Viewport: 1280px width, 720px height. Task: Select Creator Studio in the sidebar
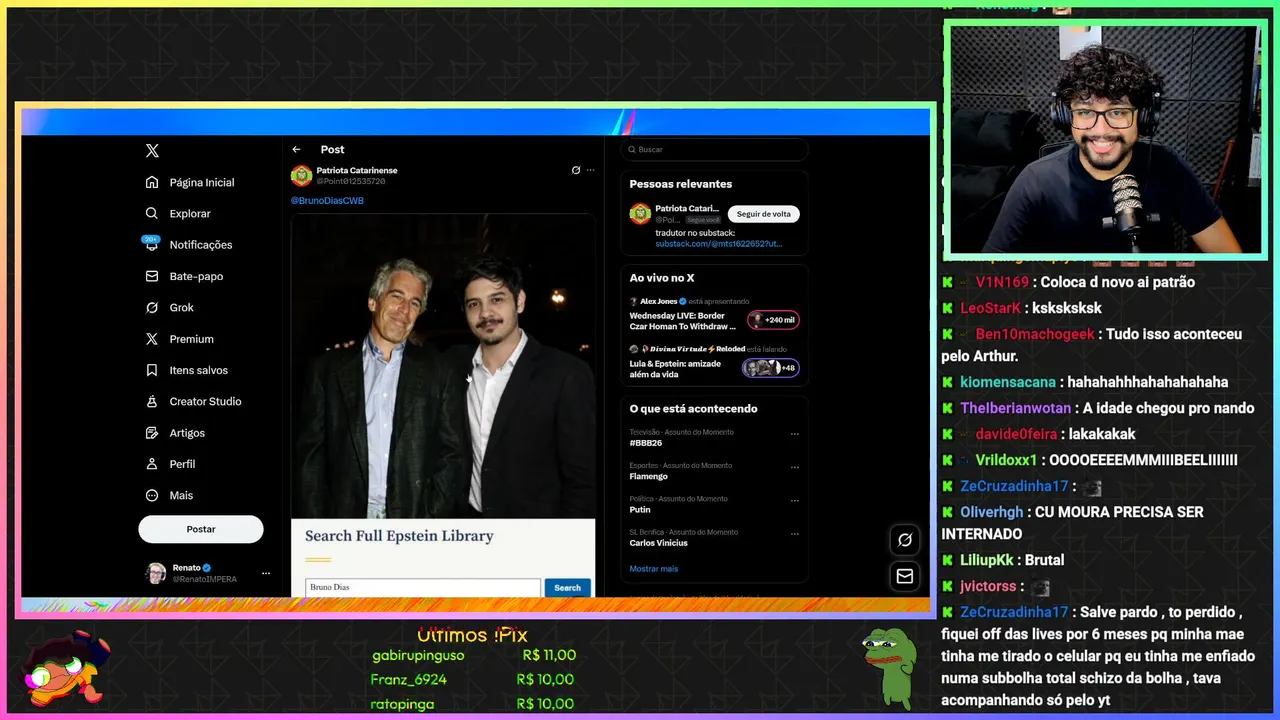click(205, 401)
